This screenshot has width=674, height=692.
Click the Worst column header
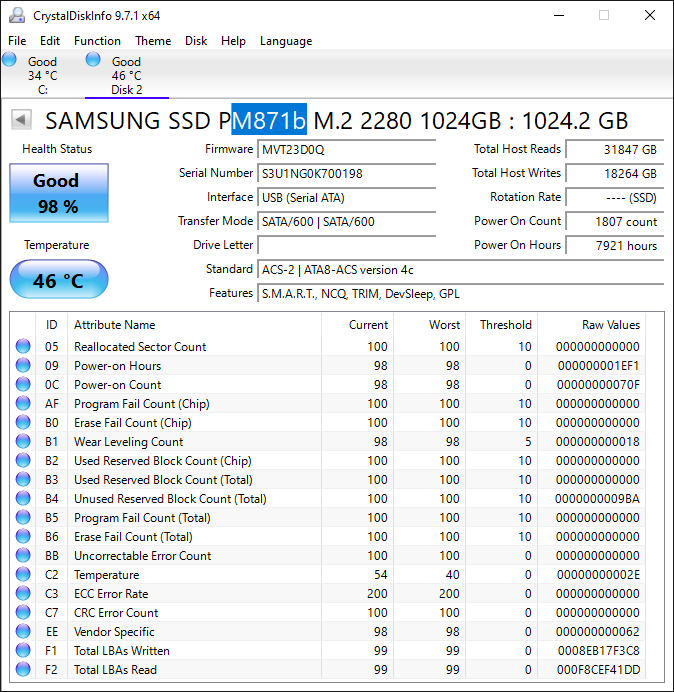click(429, 325)
